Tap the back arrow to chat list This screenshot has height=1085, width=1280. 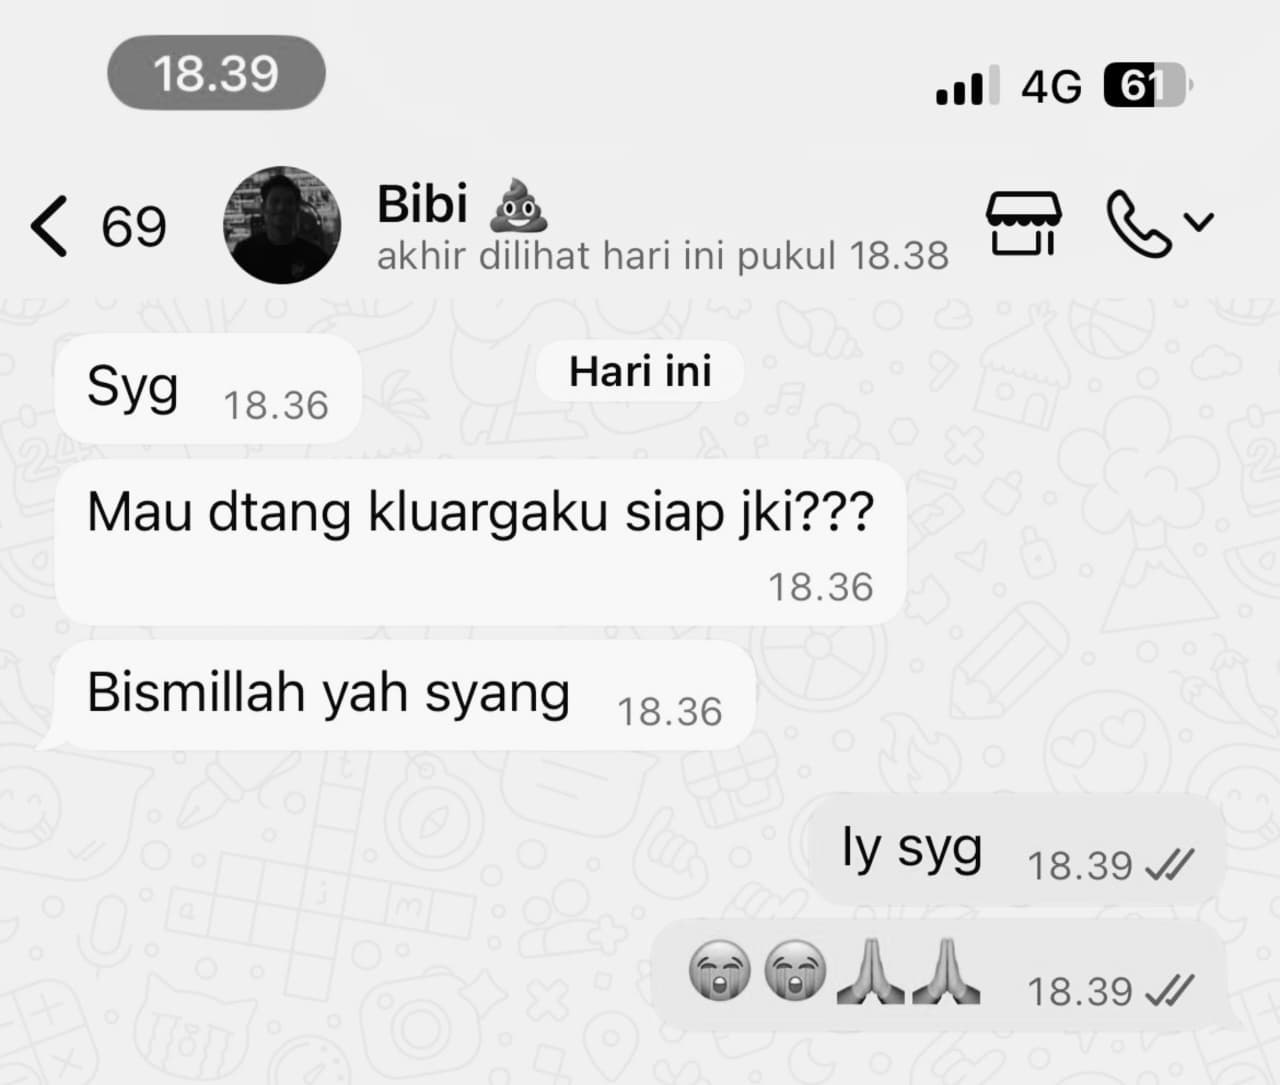pyautogui.click(x=49, y=226)
